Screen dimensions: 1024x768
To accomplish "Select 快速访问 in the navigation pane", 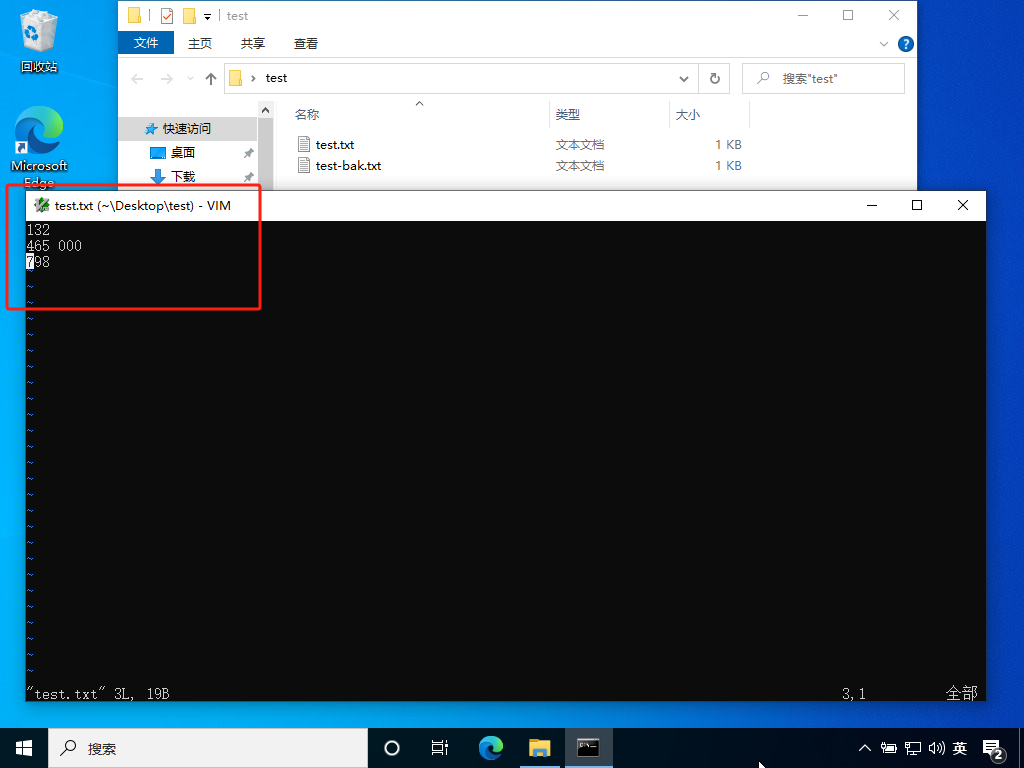I will click(186, 129).
